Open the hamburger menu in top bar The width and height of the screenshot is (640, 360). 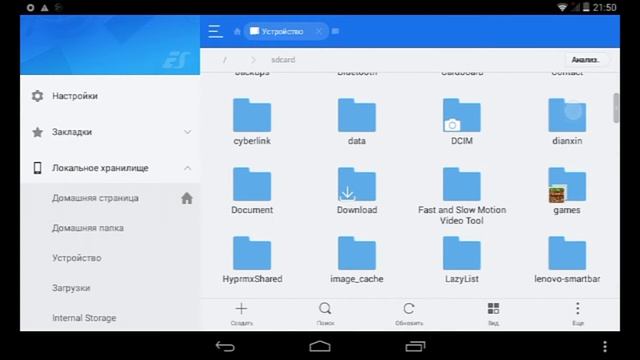(x=215, y=31)
